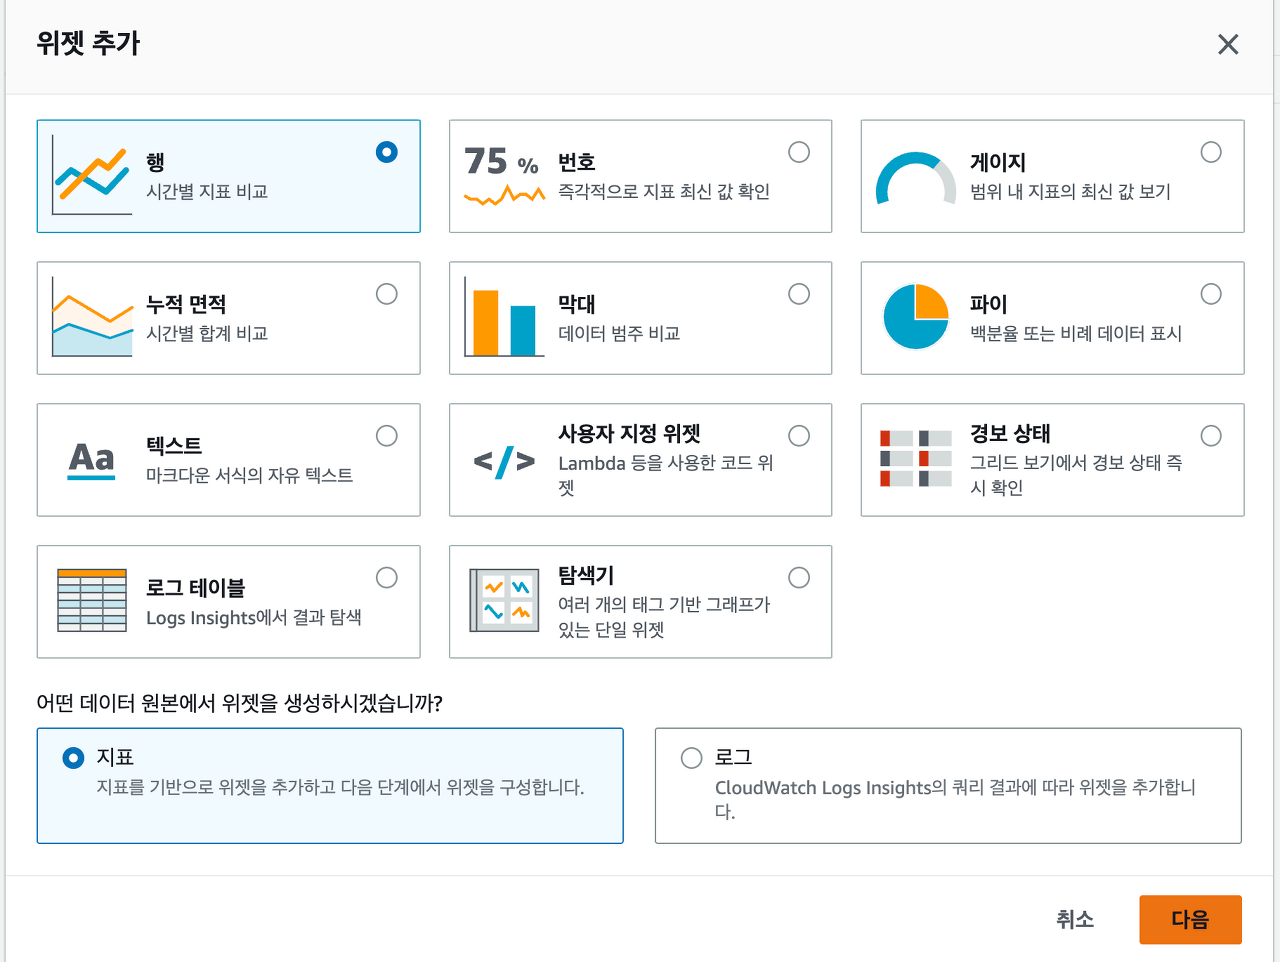
Task: Click the custom widget code brackets icon
Action: 503,461
